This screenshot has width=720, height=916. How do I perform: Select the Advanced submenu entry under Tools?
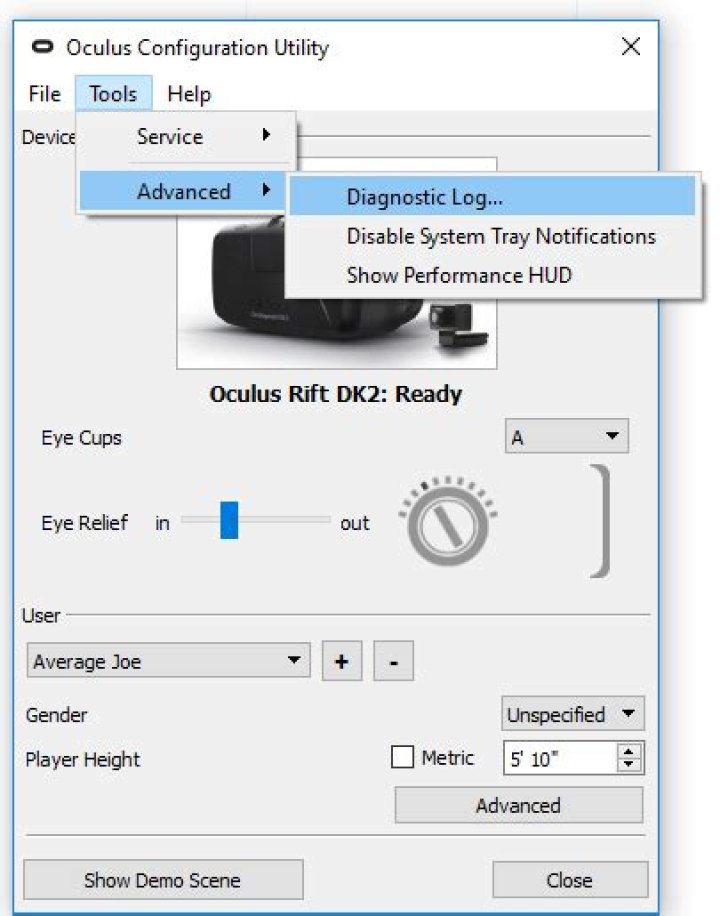tap(184, 191)
